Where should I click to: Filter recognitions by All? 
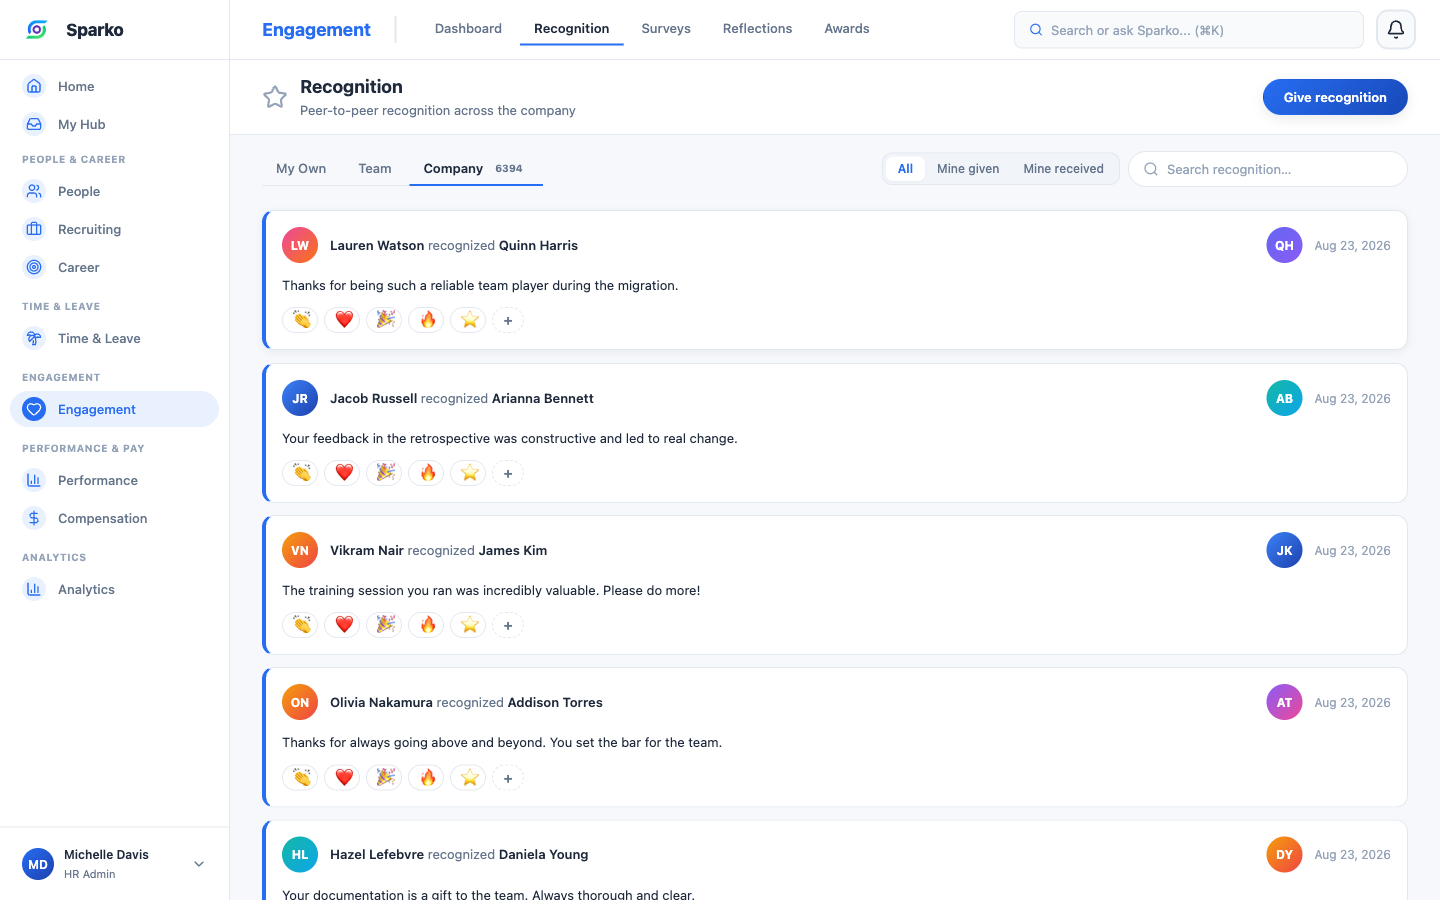(x=905, y=169)
